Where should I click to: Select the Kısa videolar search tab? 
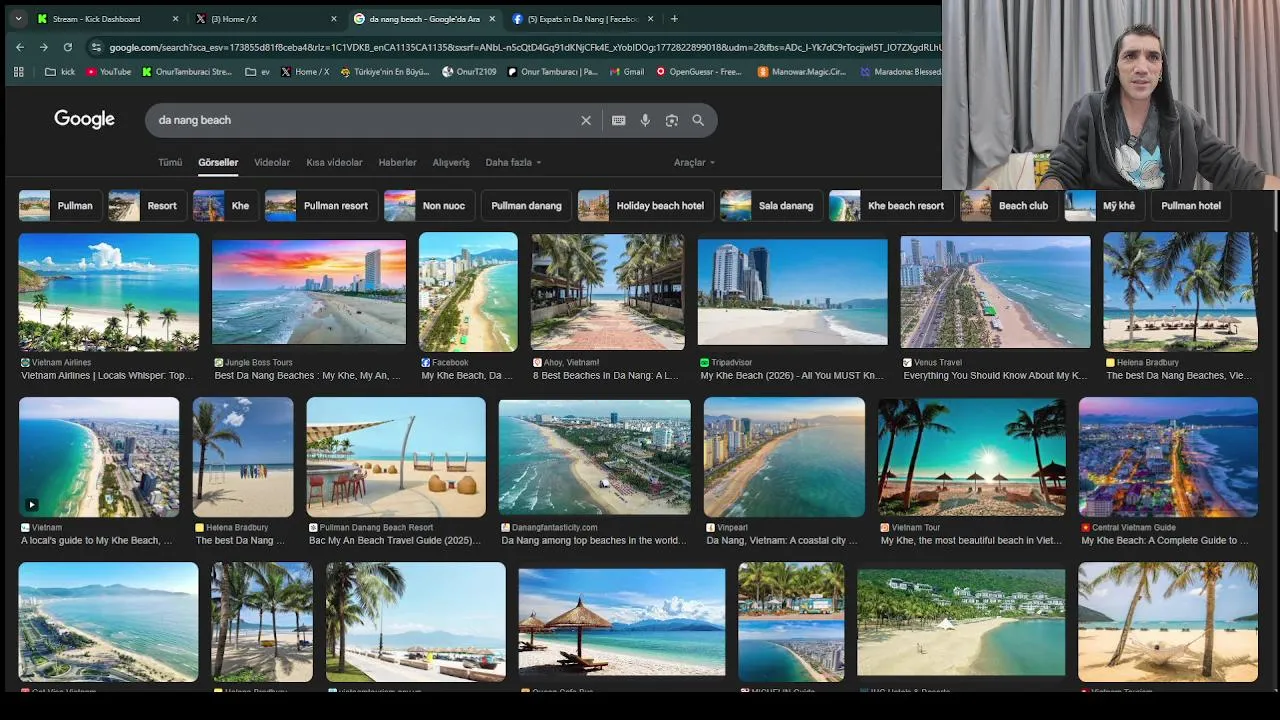click(334, 162)
